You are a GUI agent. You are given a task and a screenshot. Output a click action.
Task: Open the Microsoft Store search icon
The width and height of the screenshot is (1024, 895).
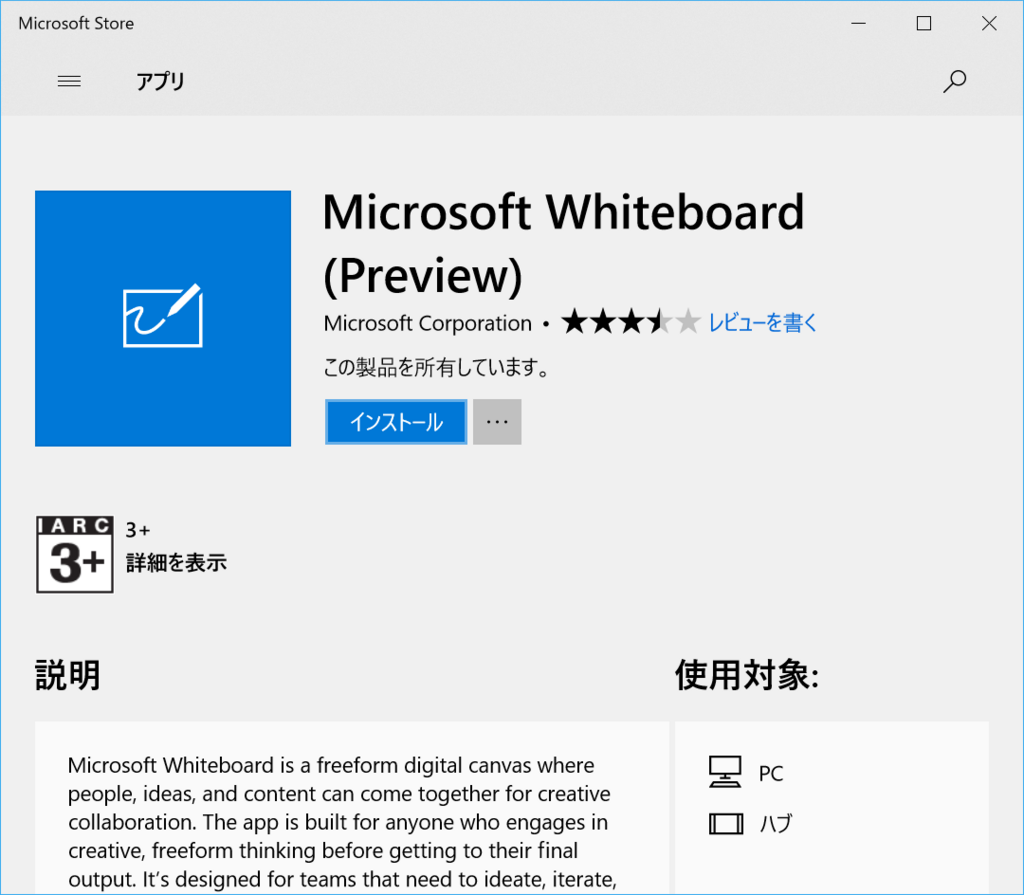point(954,81)
